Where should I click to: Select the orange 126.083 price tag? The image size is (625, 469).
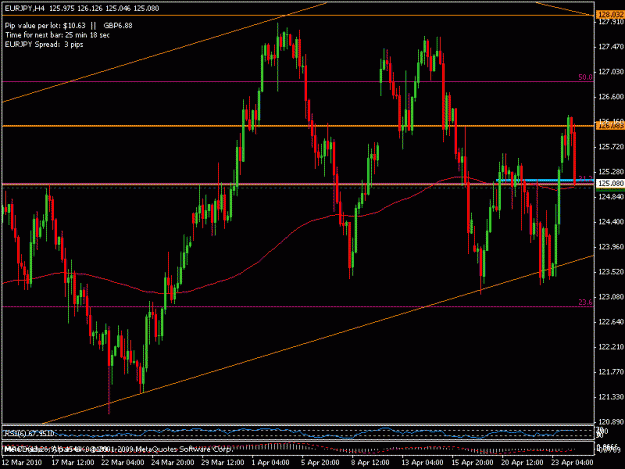click(x=610, y=126)
